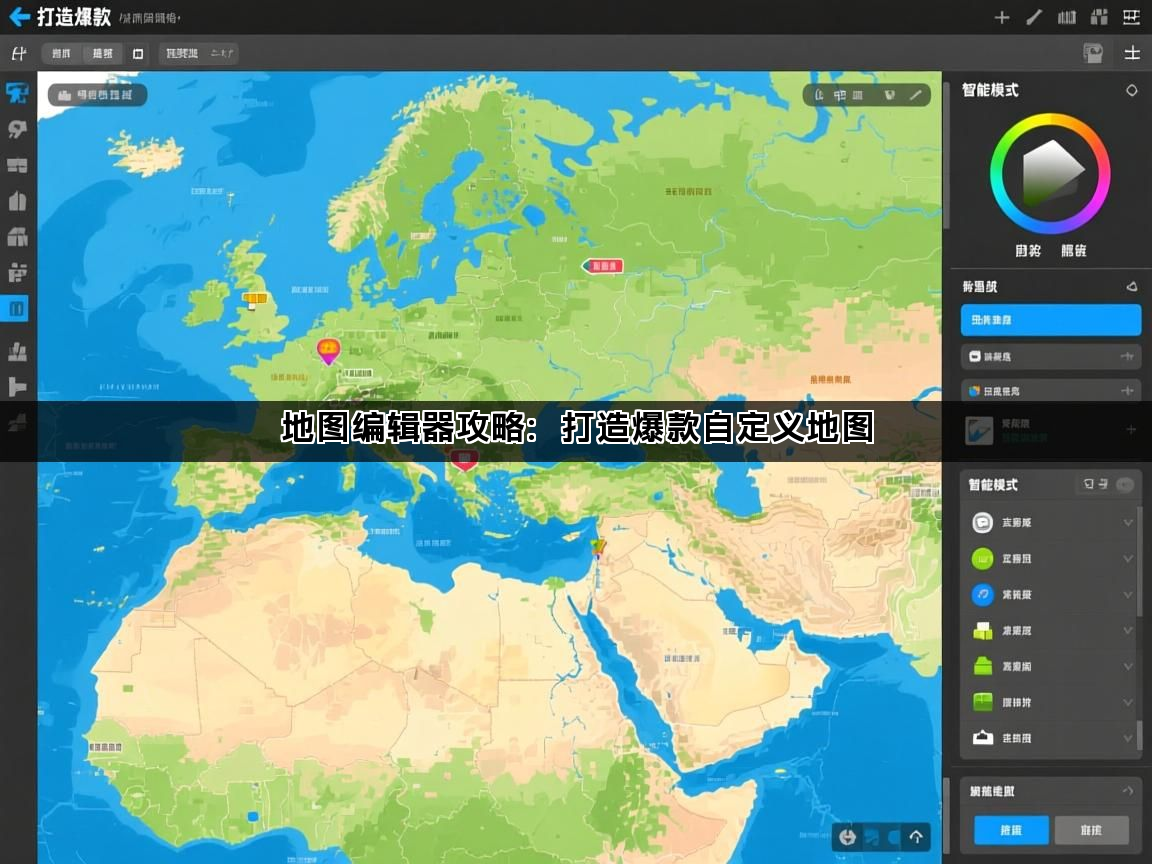The image size is (1152, 864).
Task: Toggle the switch beside 智能模式 list header
Action: (x=1125, y=485)
